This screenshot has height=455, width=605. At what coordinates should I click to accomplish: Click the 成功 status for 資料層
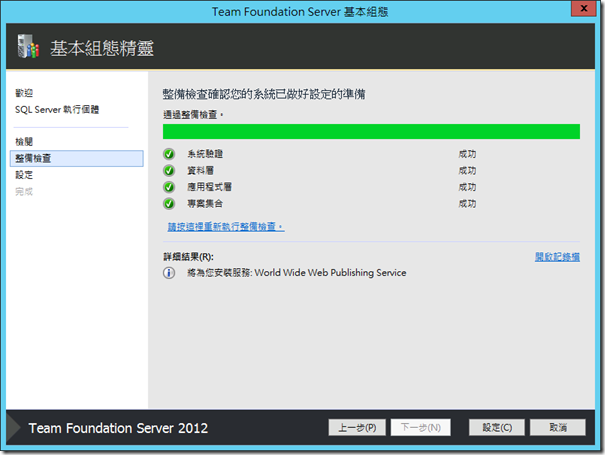(467, 171)
